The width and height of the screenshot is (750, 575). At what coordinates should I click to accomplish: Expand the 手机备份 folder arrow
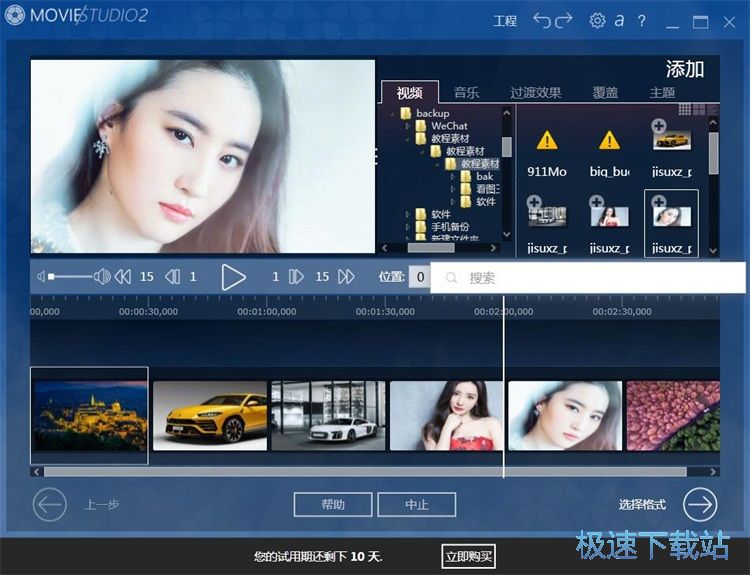(408, 227)
